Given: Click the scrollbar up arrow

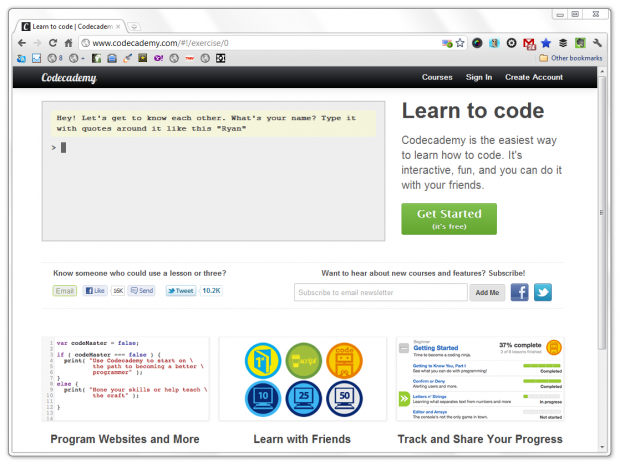Looking at the screenshot, I should pyautogui.click(x=602, y=72).
